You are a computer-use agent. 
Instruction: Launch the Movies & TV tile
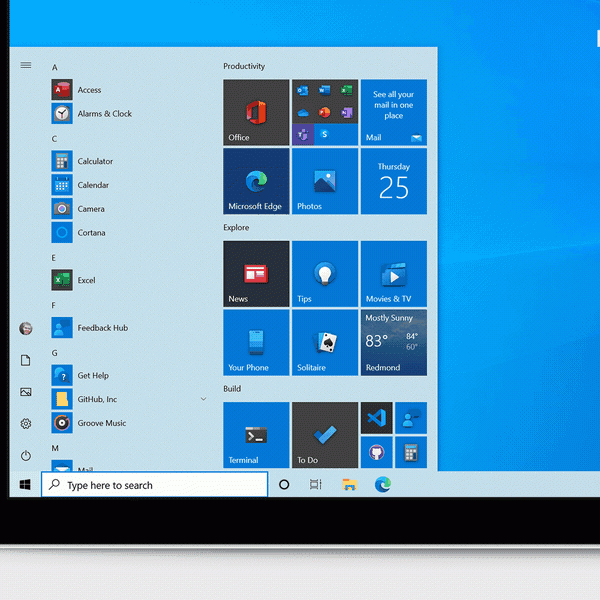click(394, 274)
